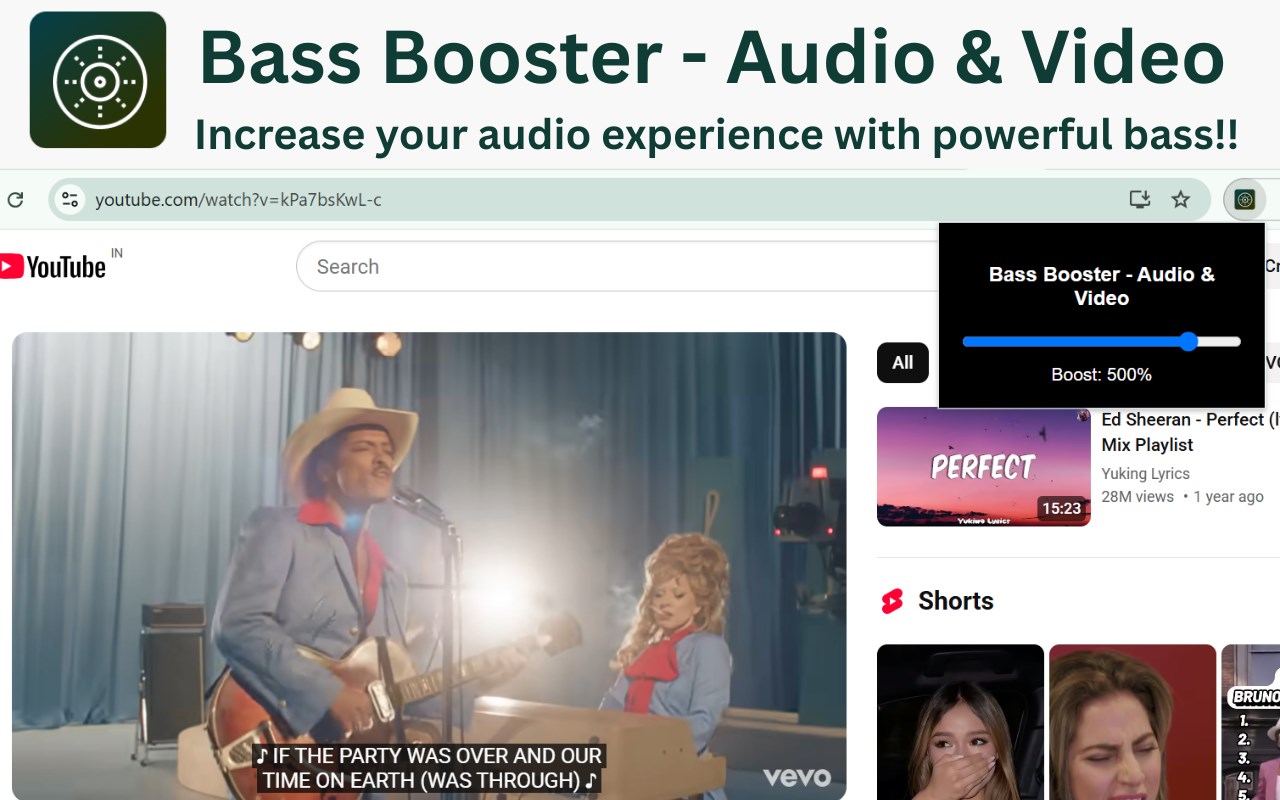
Task: Open the Ed Sheeran Perfect video thumbnail
Action: tap(984, 466)
